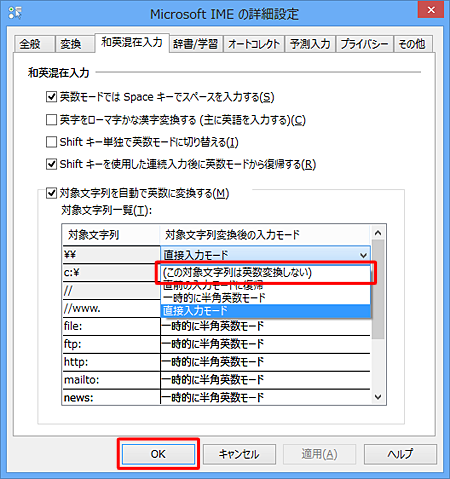Select the news: target string row
The image size is (450, 479).
coord(111,397)
